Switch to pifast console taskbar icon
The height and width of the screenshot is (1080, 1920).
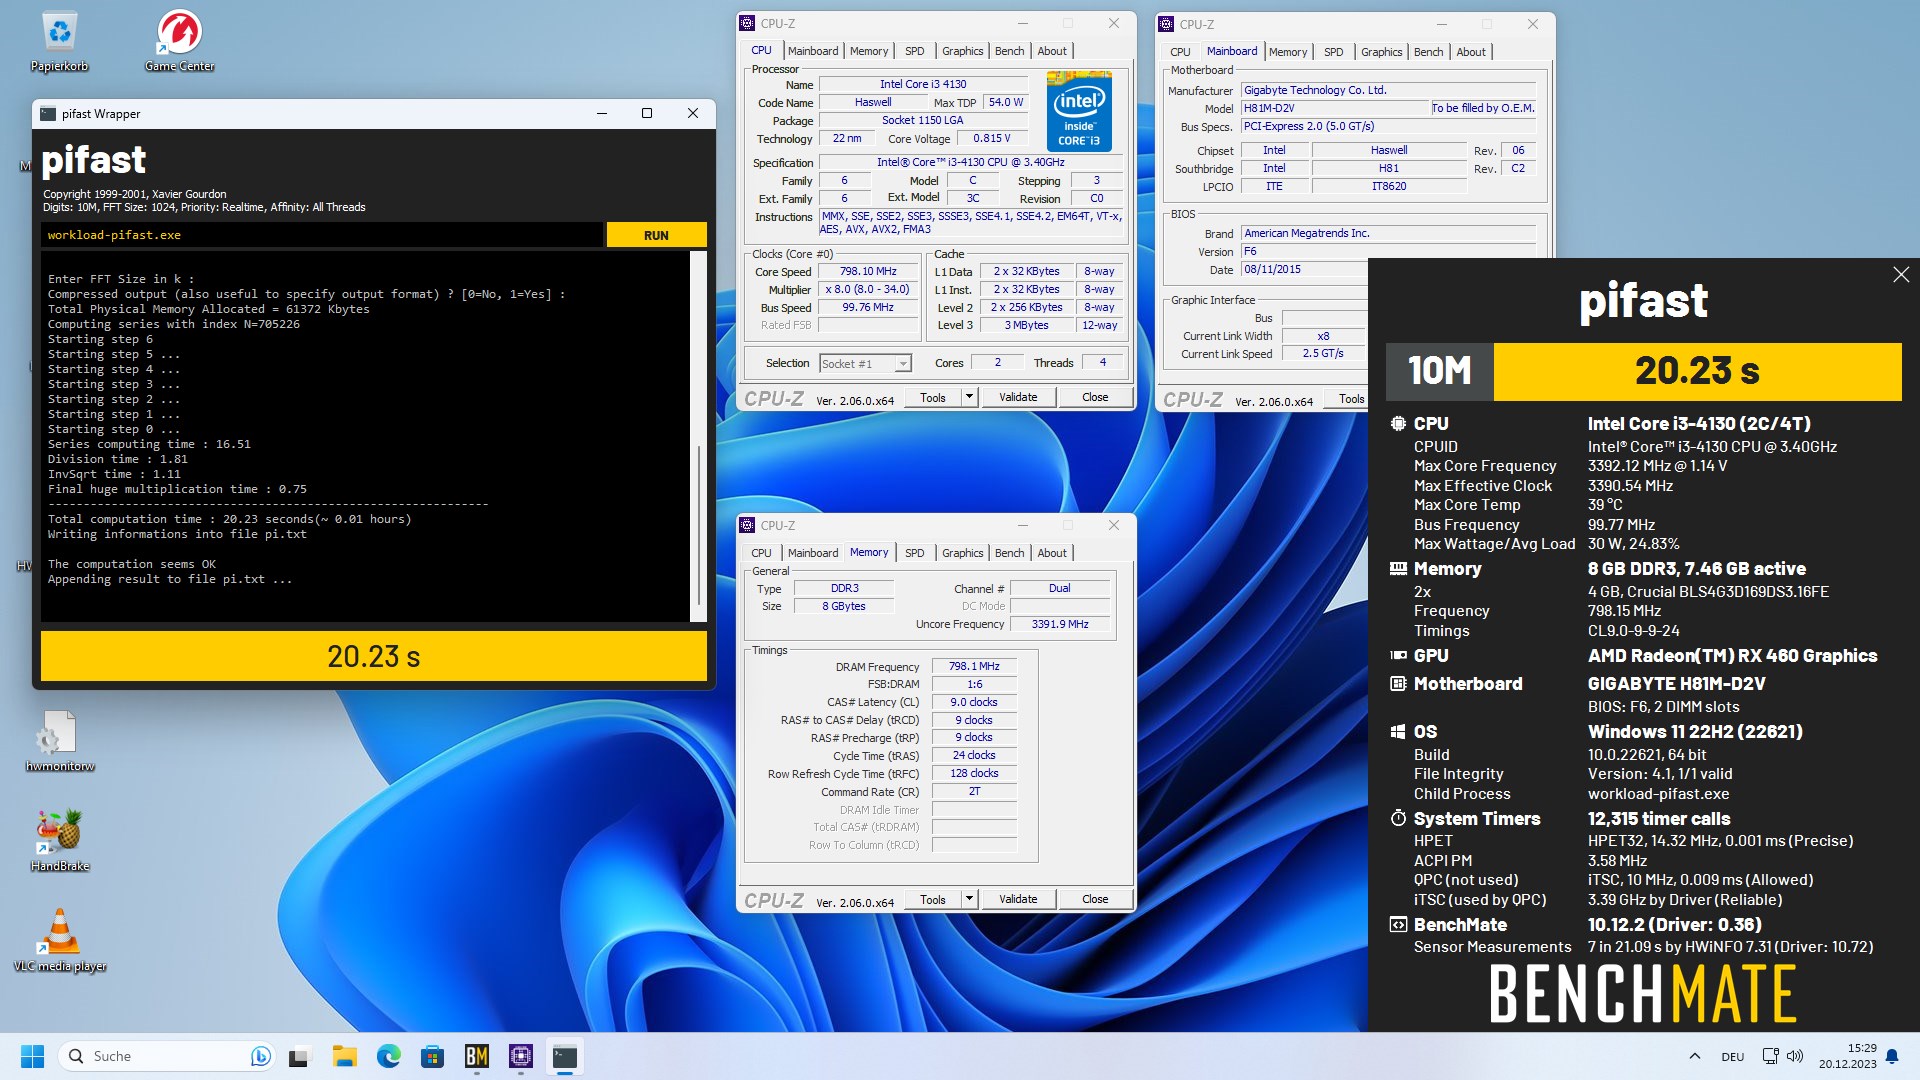point(565,1056)
